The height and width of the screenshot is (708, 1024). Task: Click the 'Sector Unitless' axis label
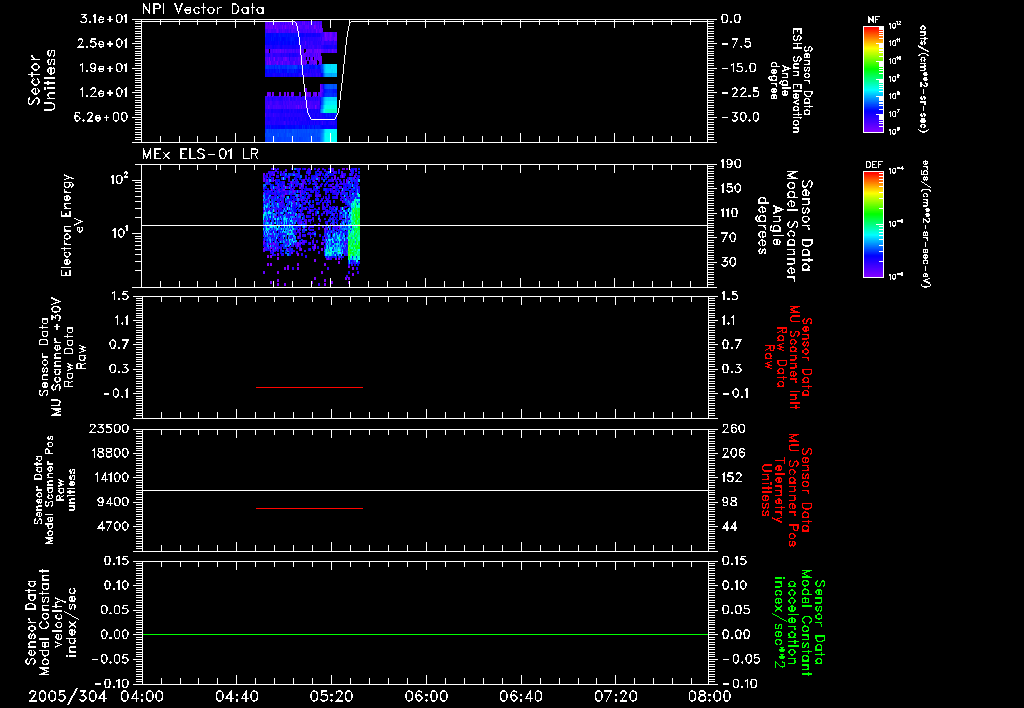coord(42,80)
